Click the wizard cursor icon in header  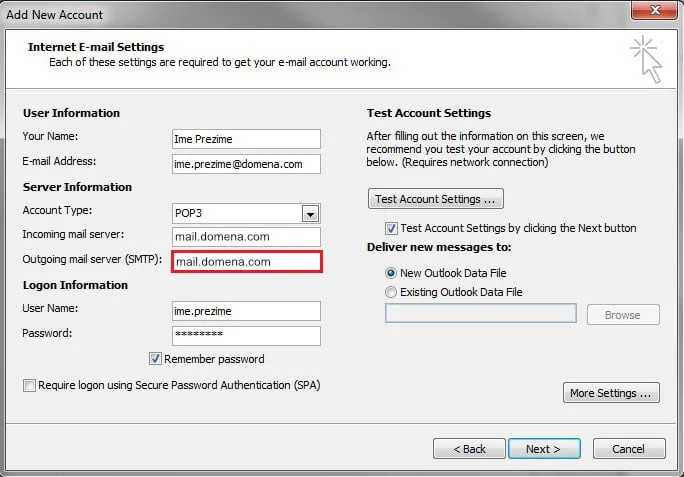pos(646,60)
